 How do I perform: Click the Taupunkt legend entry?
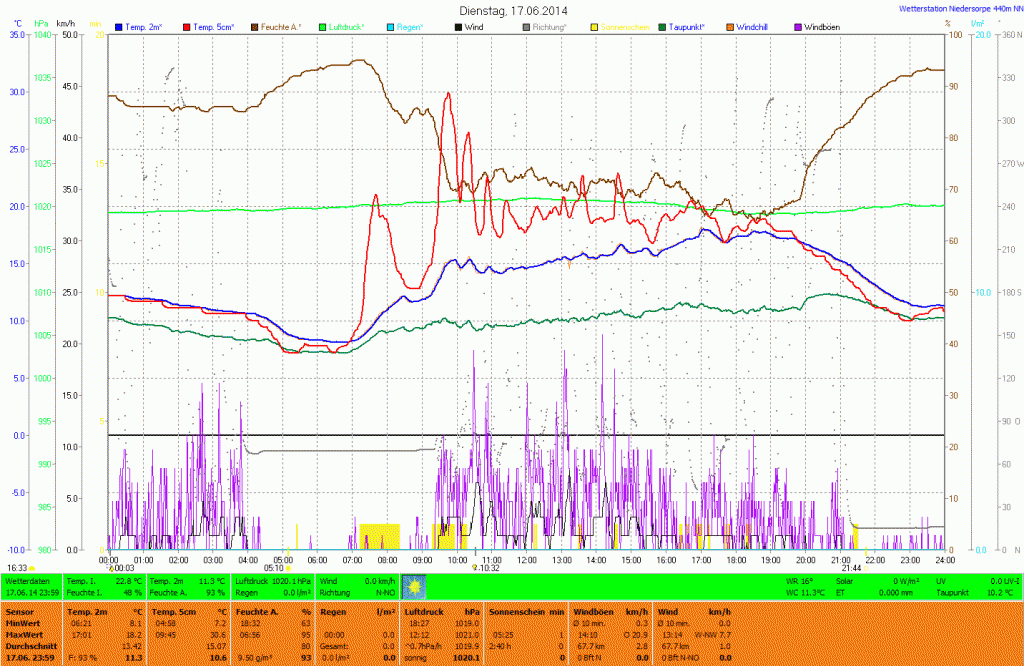[x=690, y=26]
